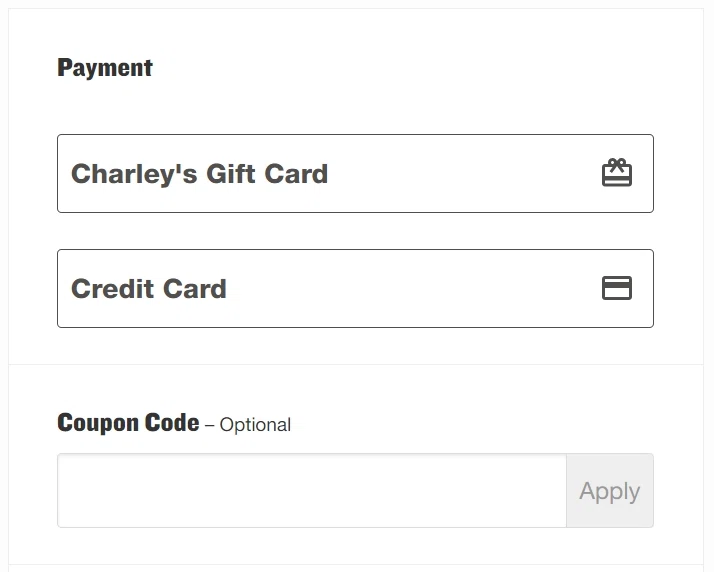The image size is (714, 572).
Task: Select Charley's Gift Card payment option
Action: tap(355, 173)
